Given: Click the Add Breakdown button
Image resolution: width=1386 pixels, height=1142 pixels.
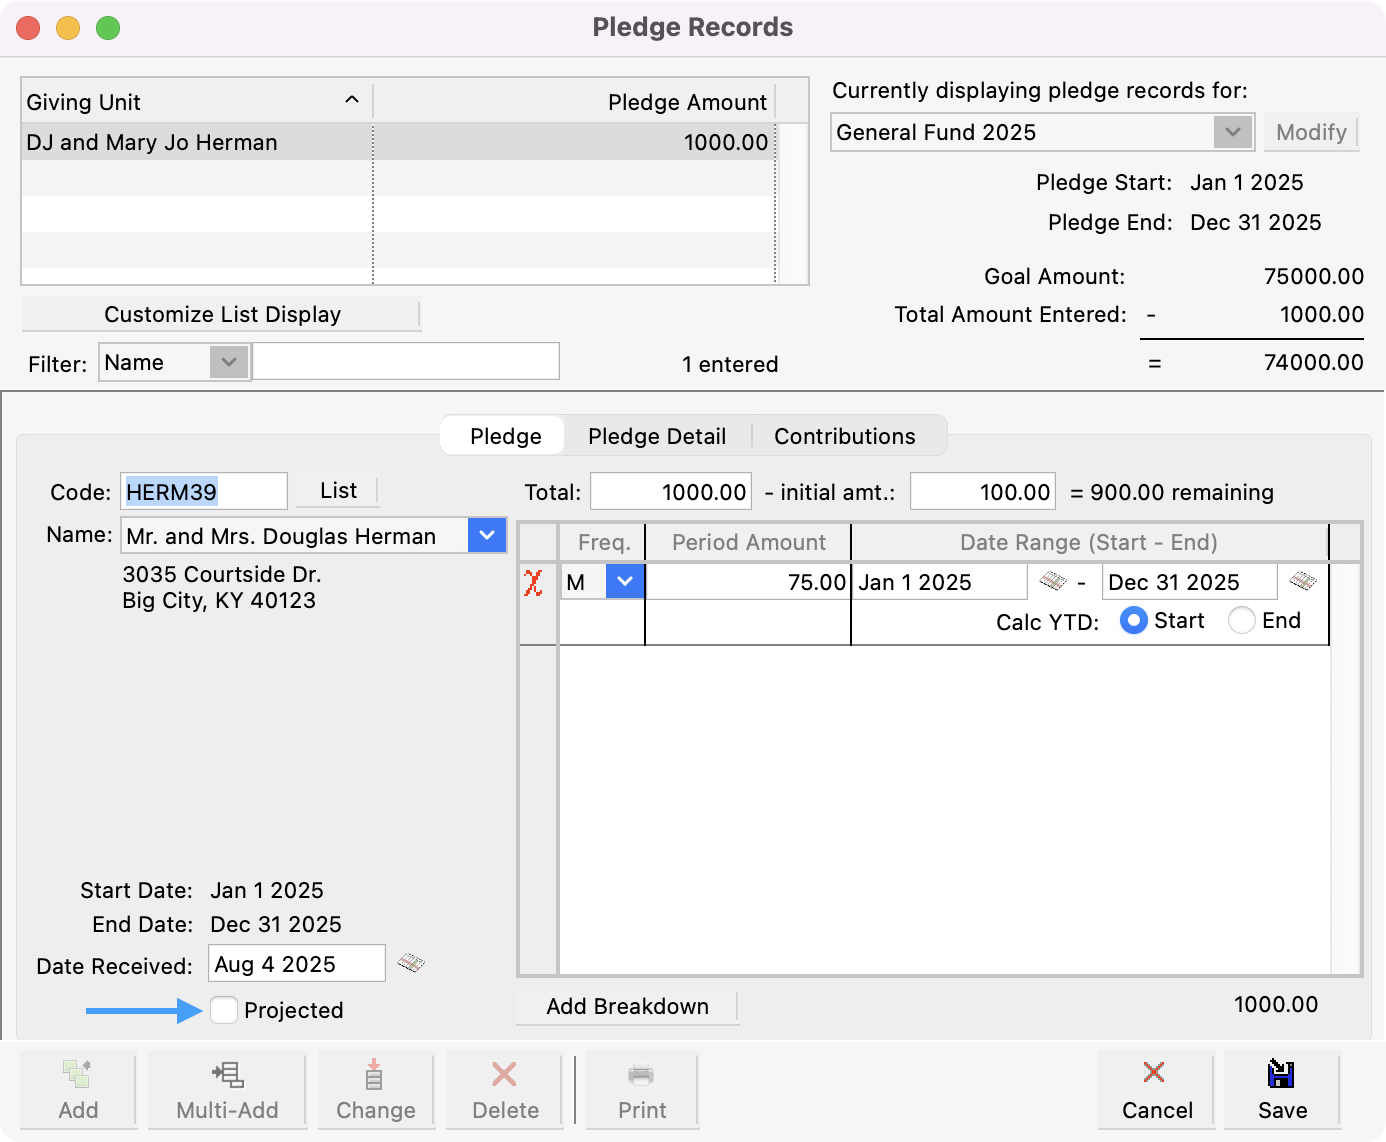Looking at the screenshot, I should tap(627, 1006).
